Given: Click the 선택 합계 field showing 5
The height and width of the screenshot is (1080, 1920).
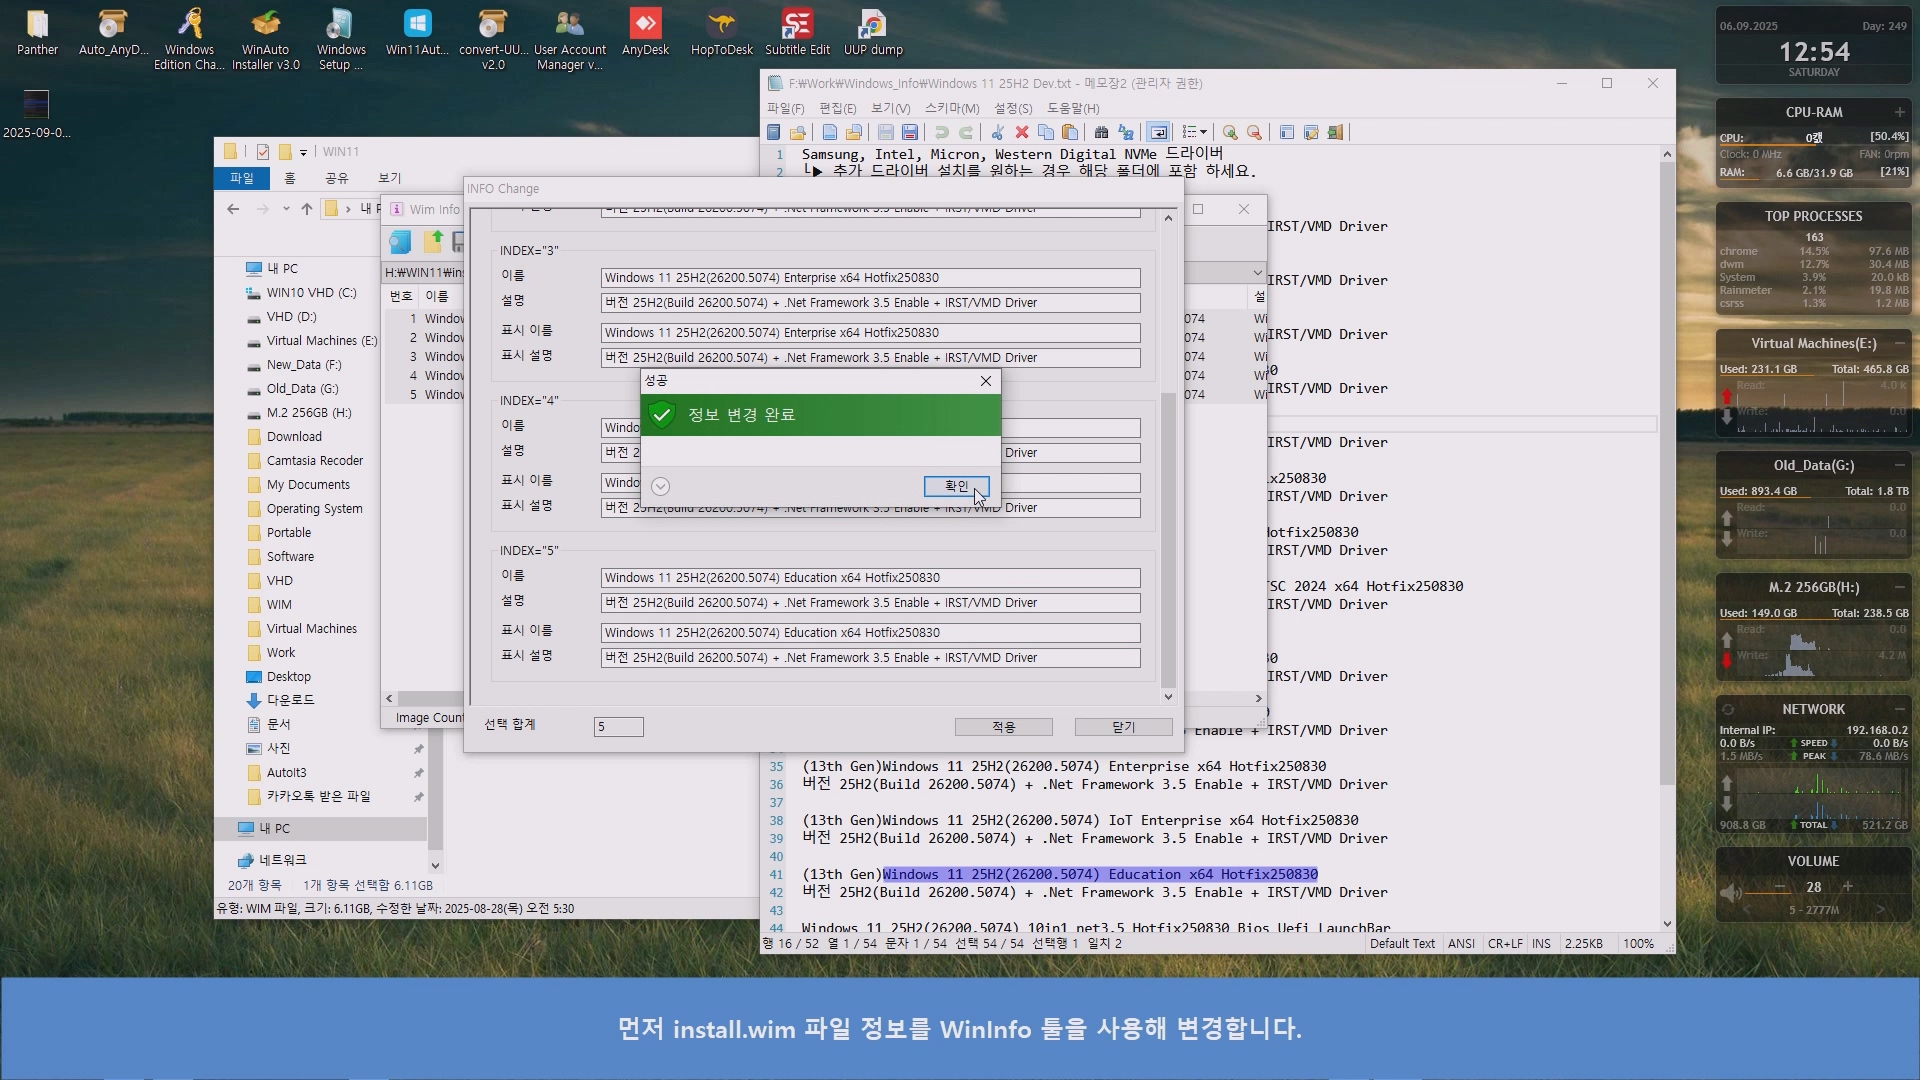Looking at the screenshot, I should pyautogui.click(x=618, y=727).
